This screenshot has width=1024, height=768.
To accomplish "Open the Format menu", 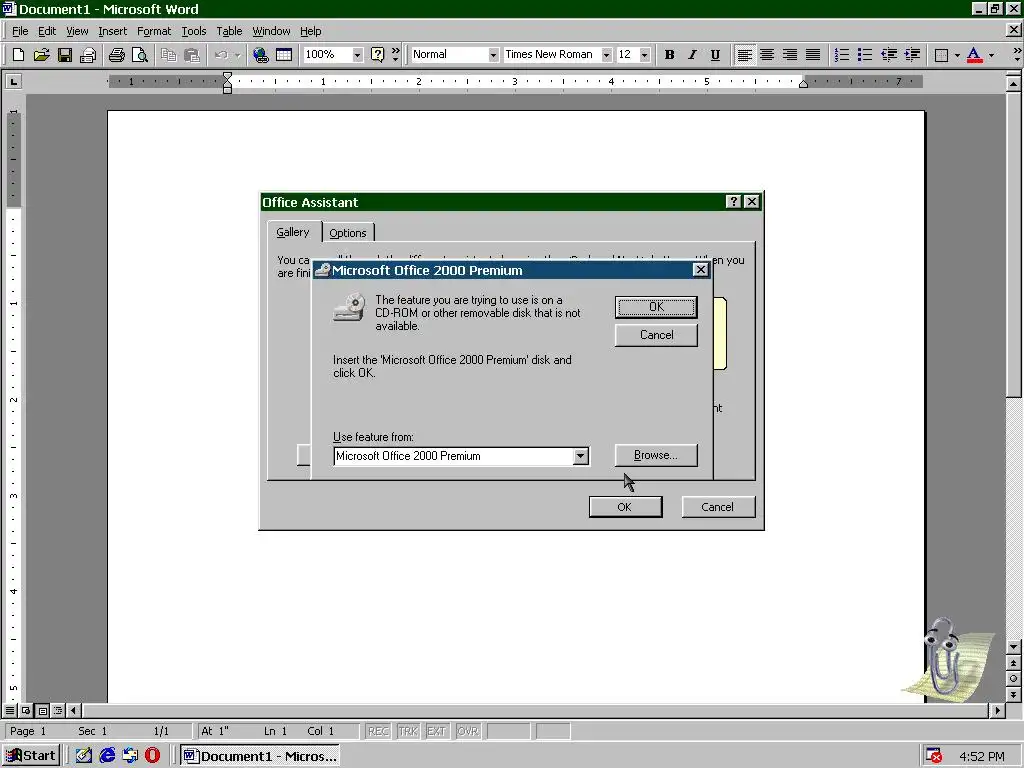I will 153,31.
